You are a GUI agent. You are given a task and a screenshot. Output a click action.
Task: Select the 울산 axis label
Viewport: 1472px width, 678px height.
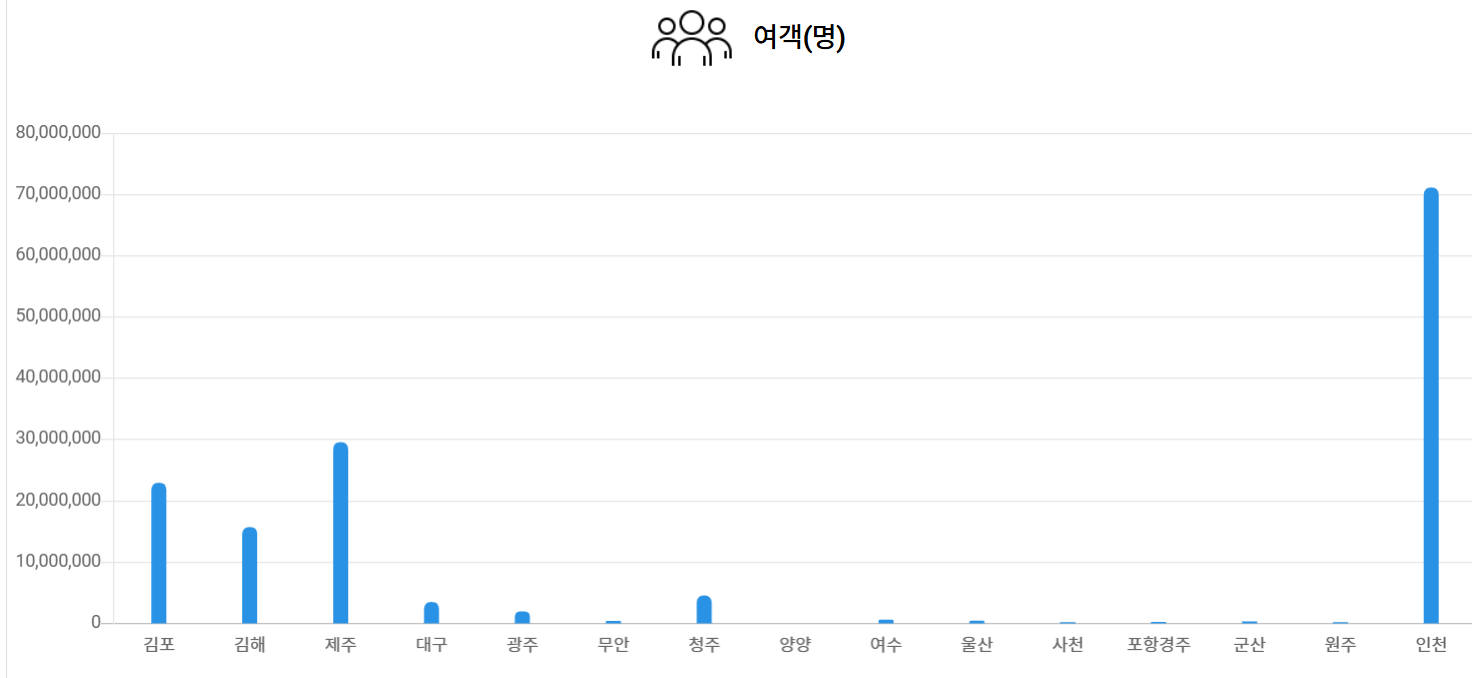pyautogui.click(x=977, y=645)
